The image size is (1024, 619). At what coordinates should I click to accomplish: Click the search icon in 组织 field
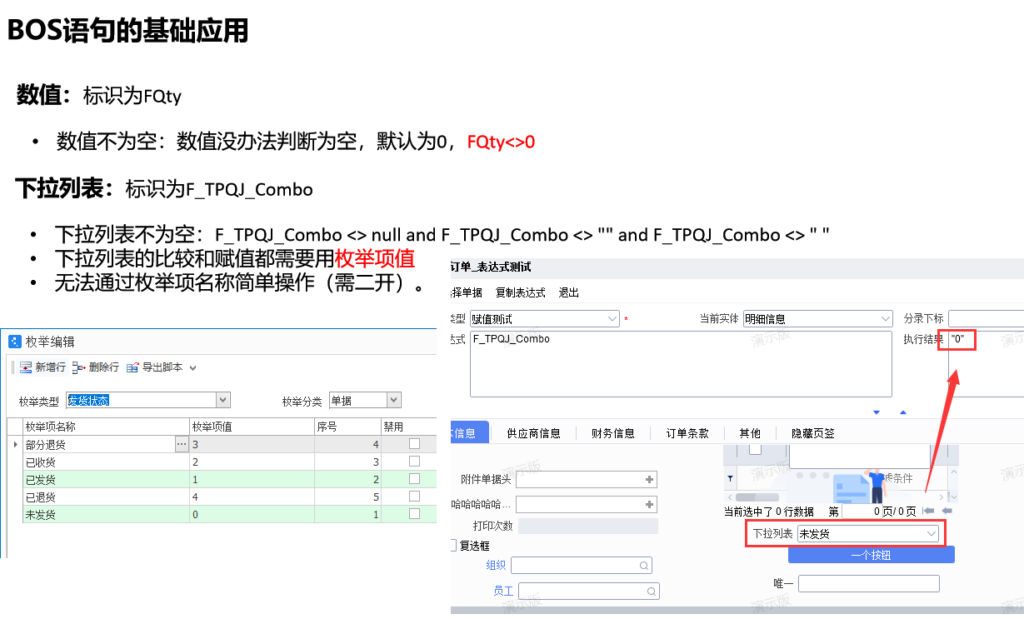[643, 566]
